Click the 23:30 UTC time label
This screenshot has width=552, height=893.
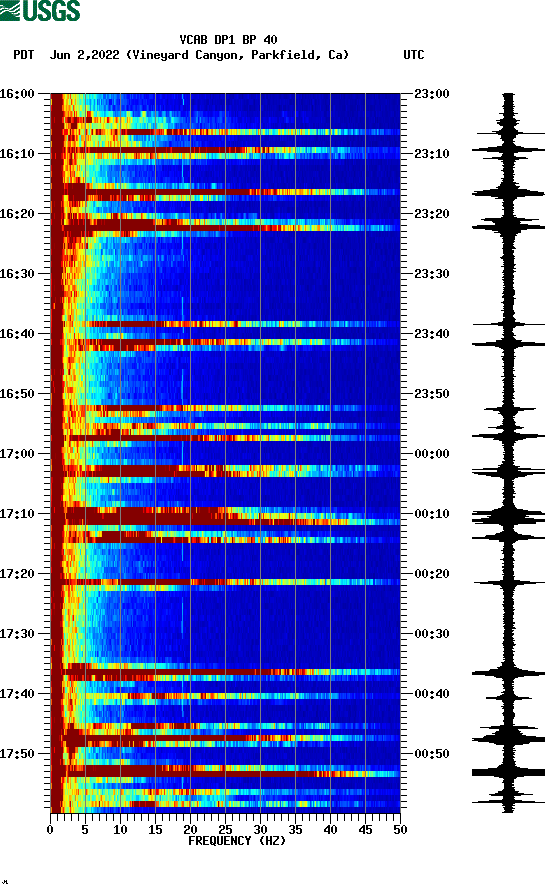pos(432,273)
